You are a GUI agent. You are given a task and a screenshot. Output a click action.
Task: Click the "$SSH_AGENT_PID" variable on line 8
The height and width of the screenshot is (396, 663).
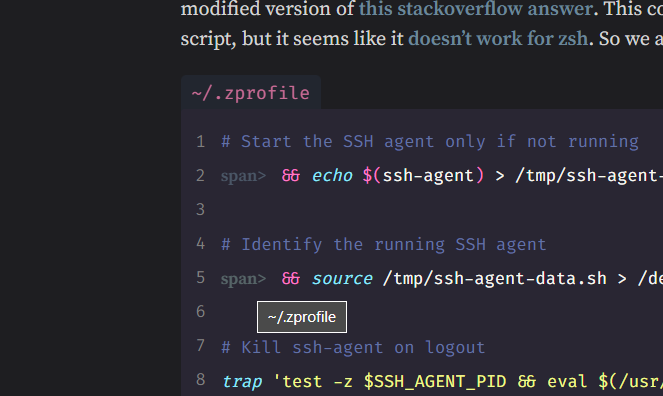(435, 382)
